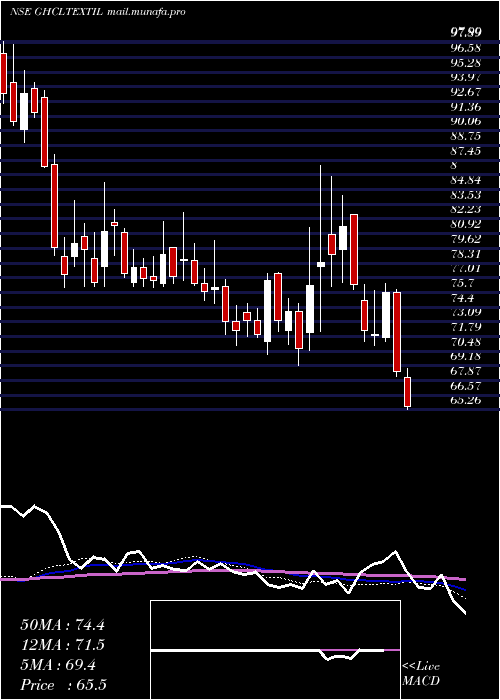Click the 66.57 price axis label
Viewport: 500px width, 700px height.
pyautogui.click(x=465, y=386)
